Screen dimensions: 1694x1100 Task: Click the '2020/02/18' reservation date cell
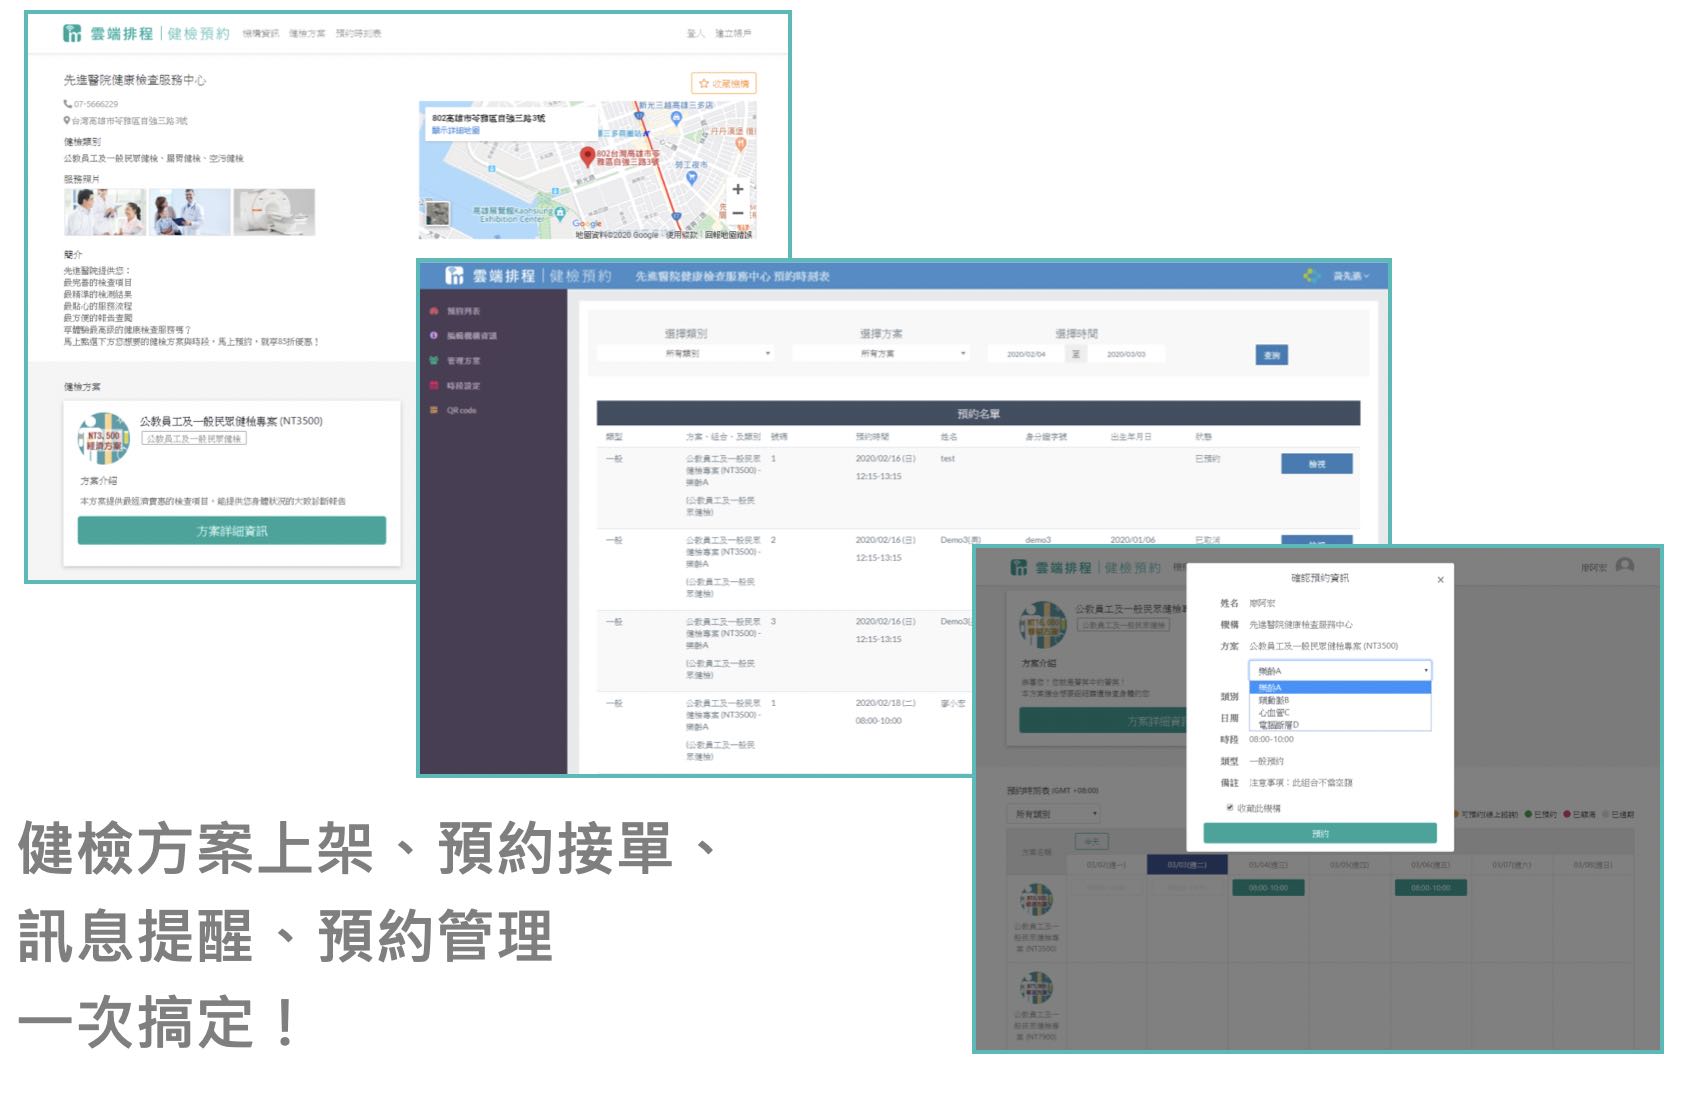tap(885, 703)
